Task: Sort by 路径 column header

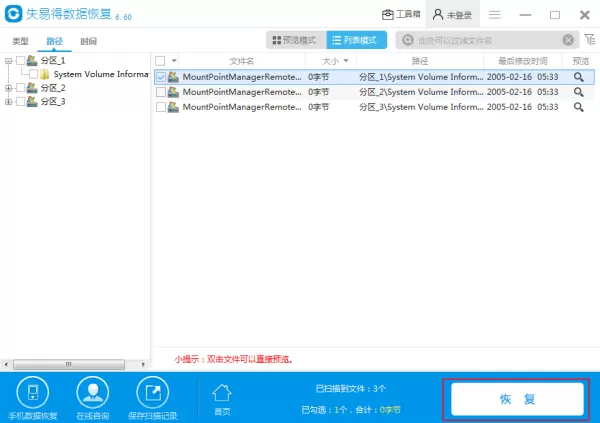Action: (x=420, y=61)
